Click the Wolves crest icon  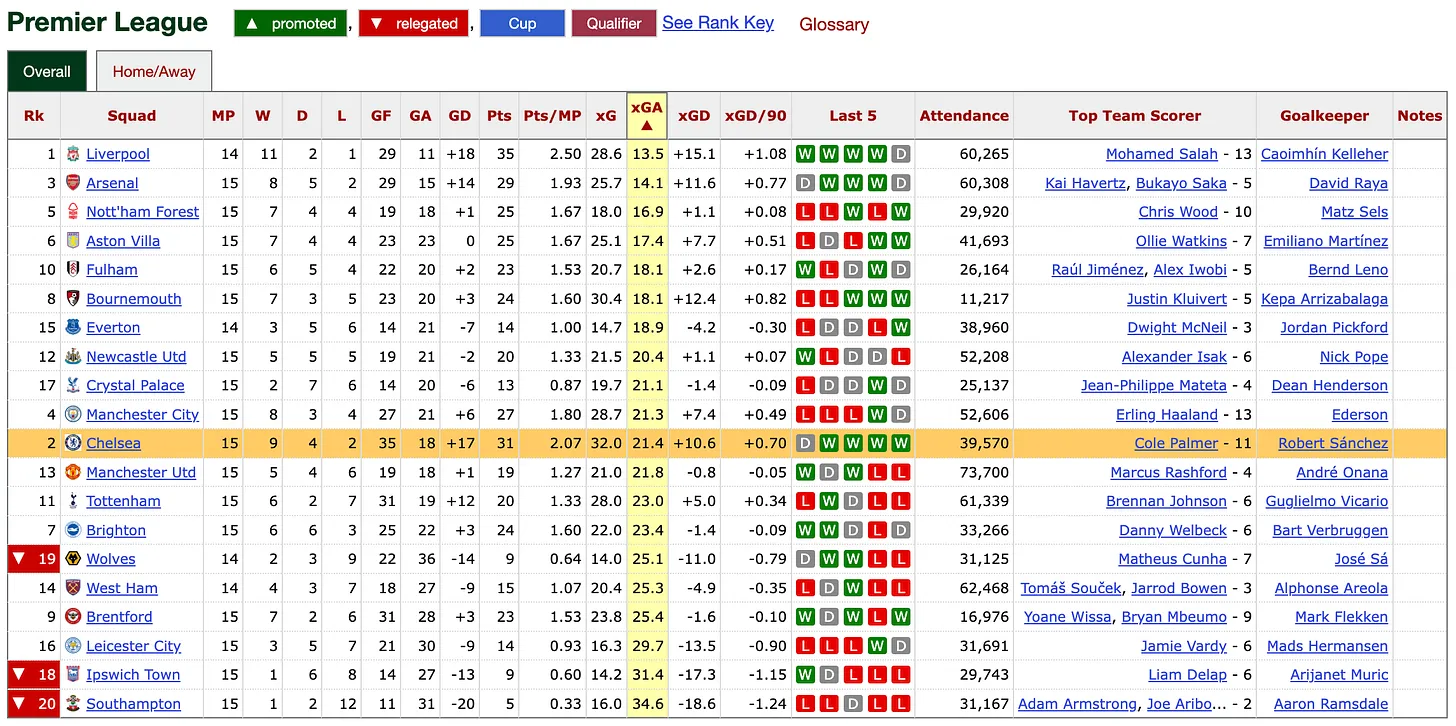[x=73, y=559]
